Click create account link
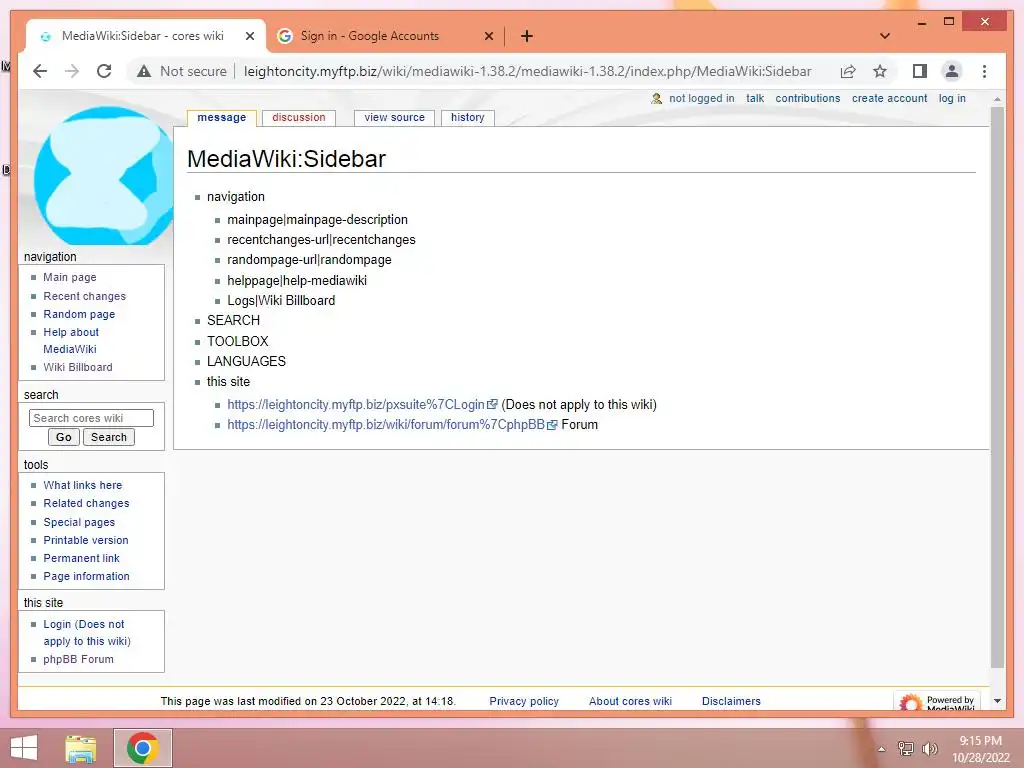 pyautogui.click(x=889, y=99)
